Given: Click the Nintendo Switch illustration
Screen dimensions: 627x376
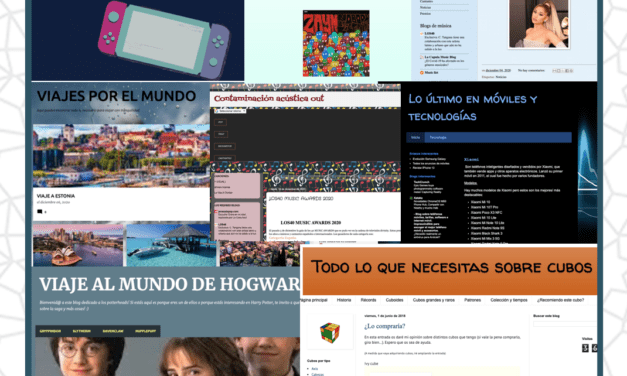Looking at the screenshot, I should (164, 39).
